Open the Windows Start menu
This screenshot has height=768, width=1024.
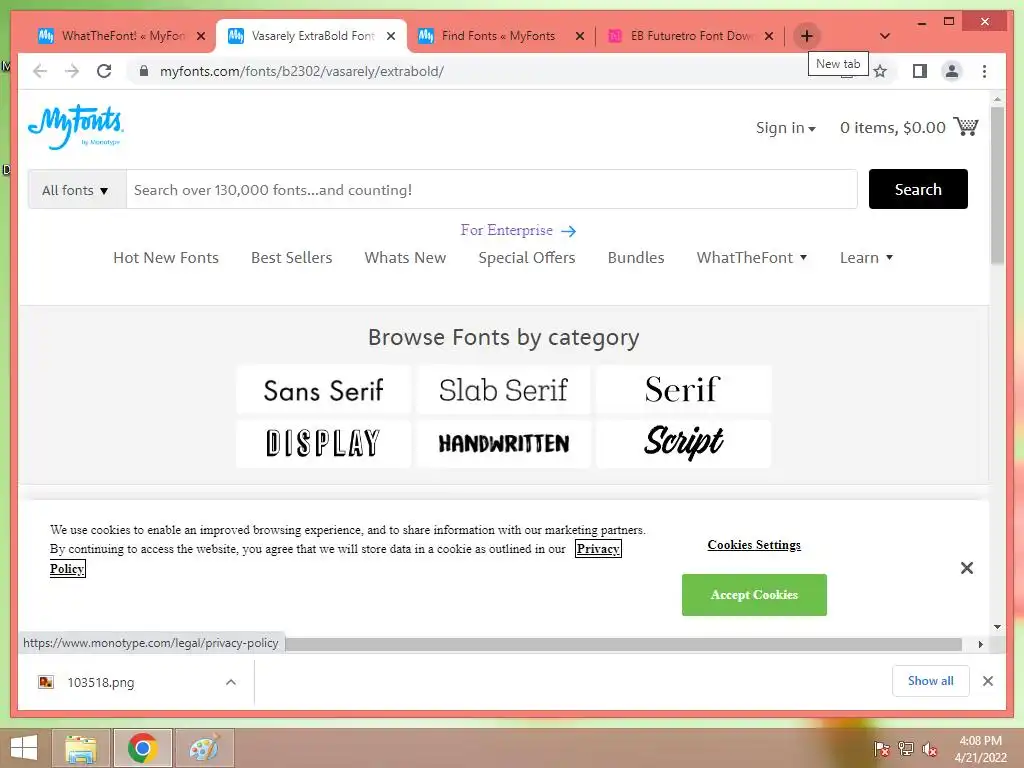click(24, 748)
